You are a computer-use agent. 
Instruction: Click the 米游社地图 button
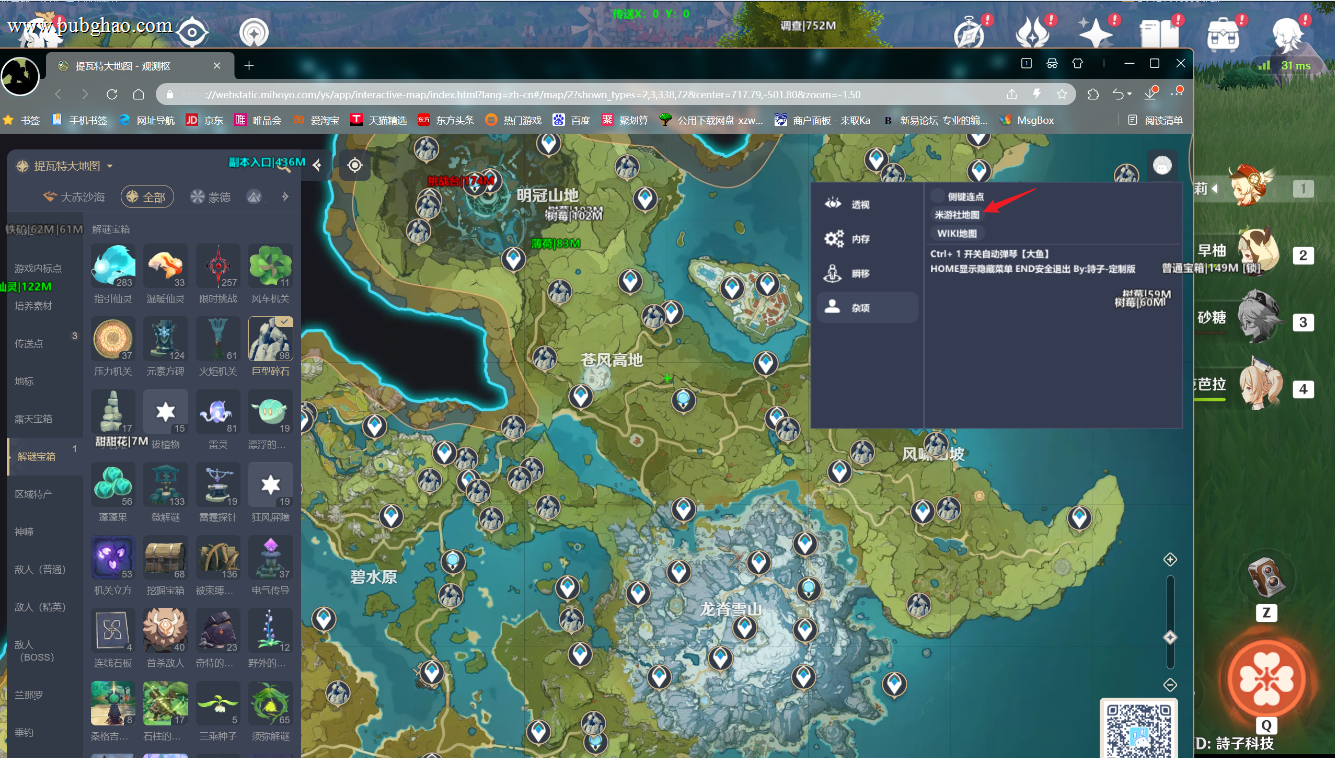click(x=957, y=215)
